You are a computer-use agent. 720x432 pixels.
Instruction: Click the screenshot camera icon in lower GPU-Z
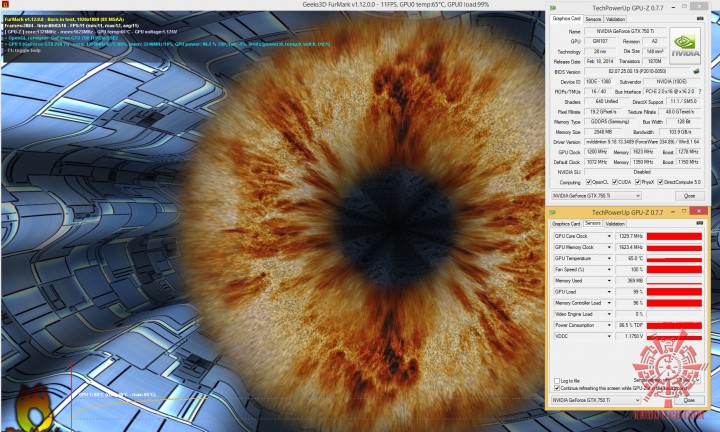(699, 223)
